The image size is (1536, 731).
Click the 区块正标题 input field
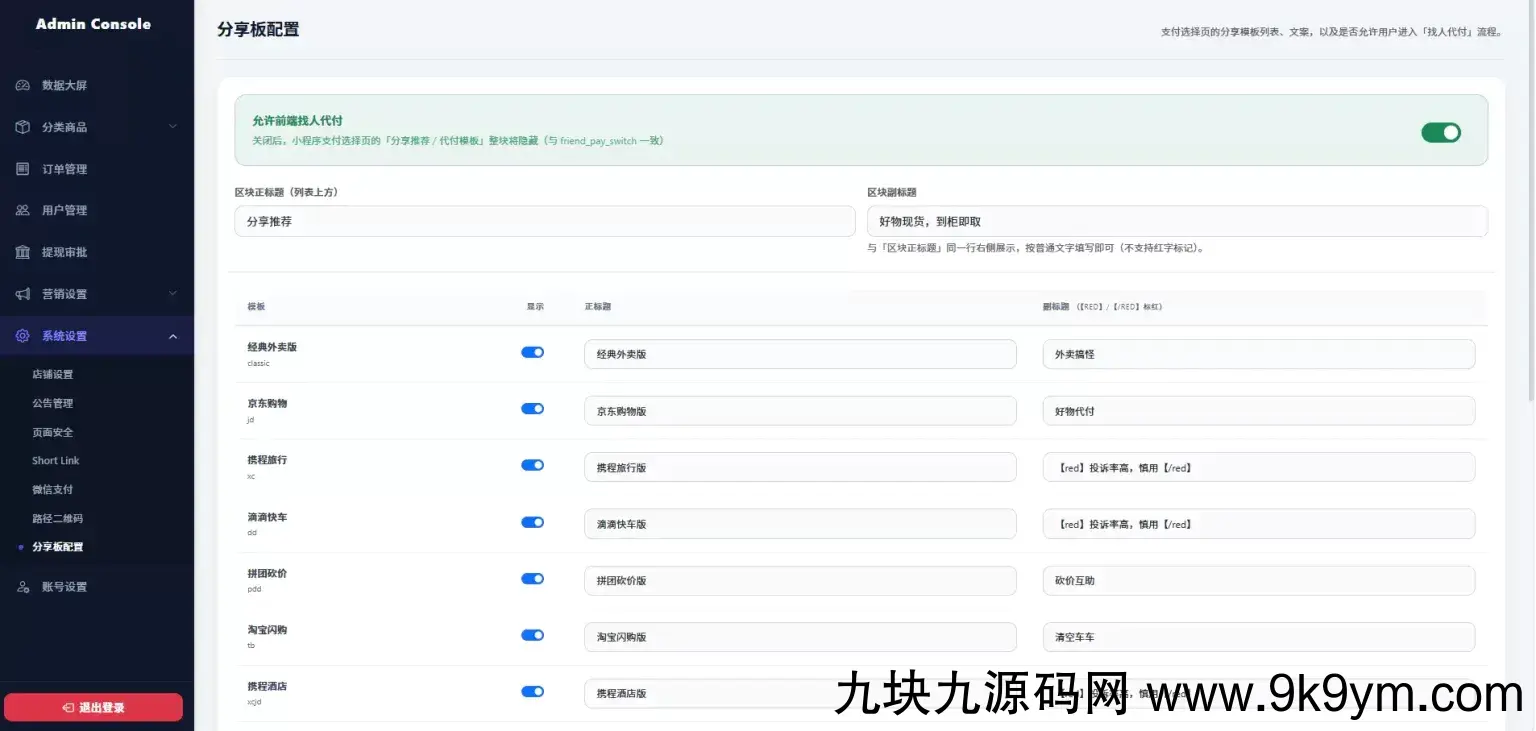[x=545, y=221]
